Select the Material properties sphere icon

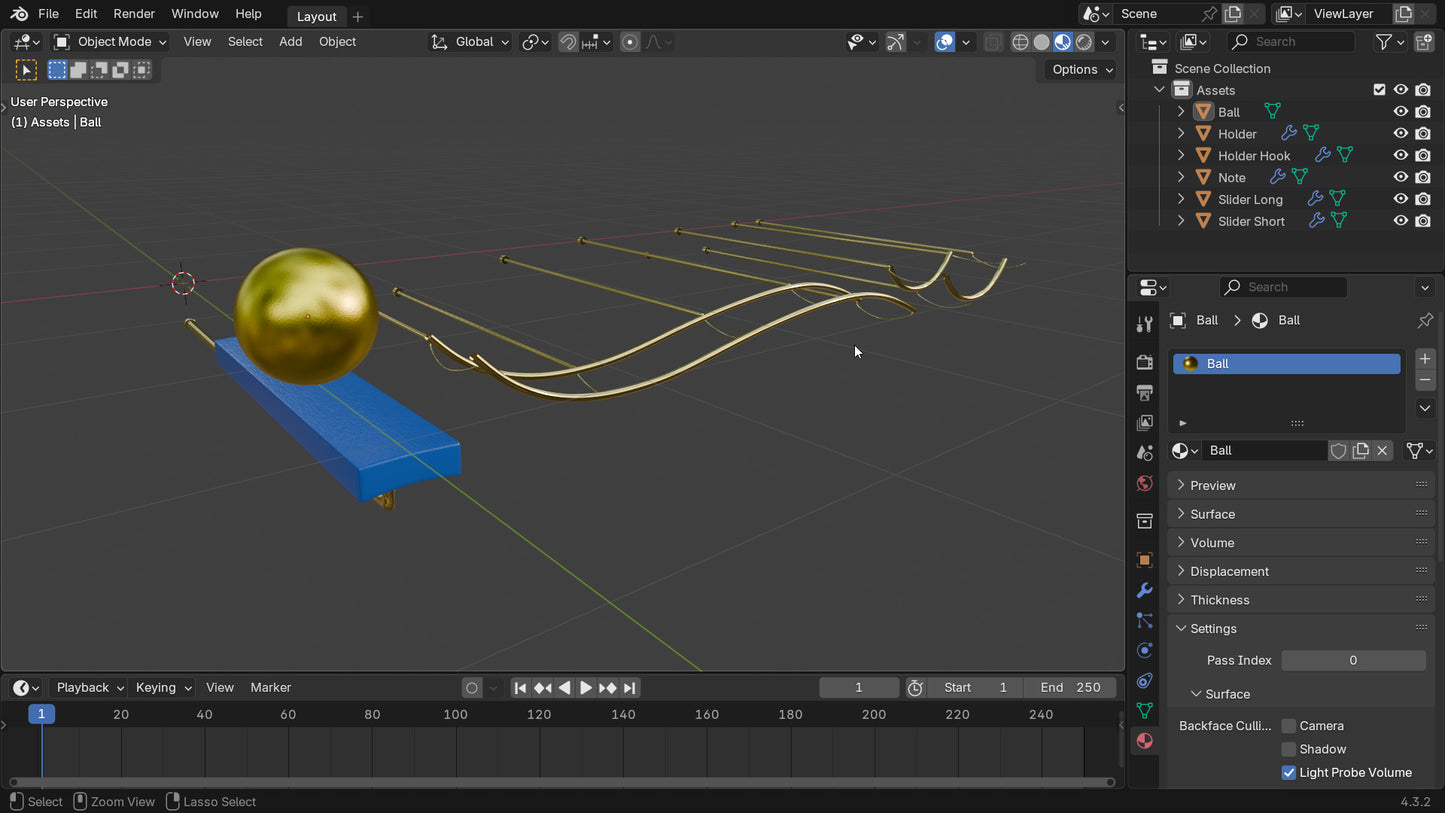1144,740
